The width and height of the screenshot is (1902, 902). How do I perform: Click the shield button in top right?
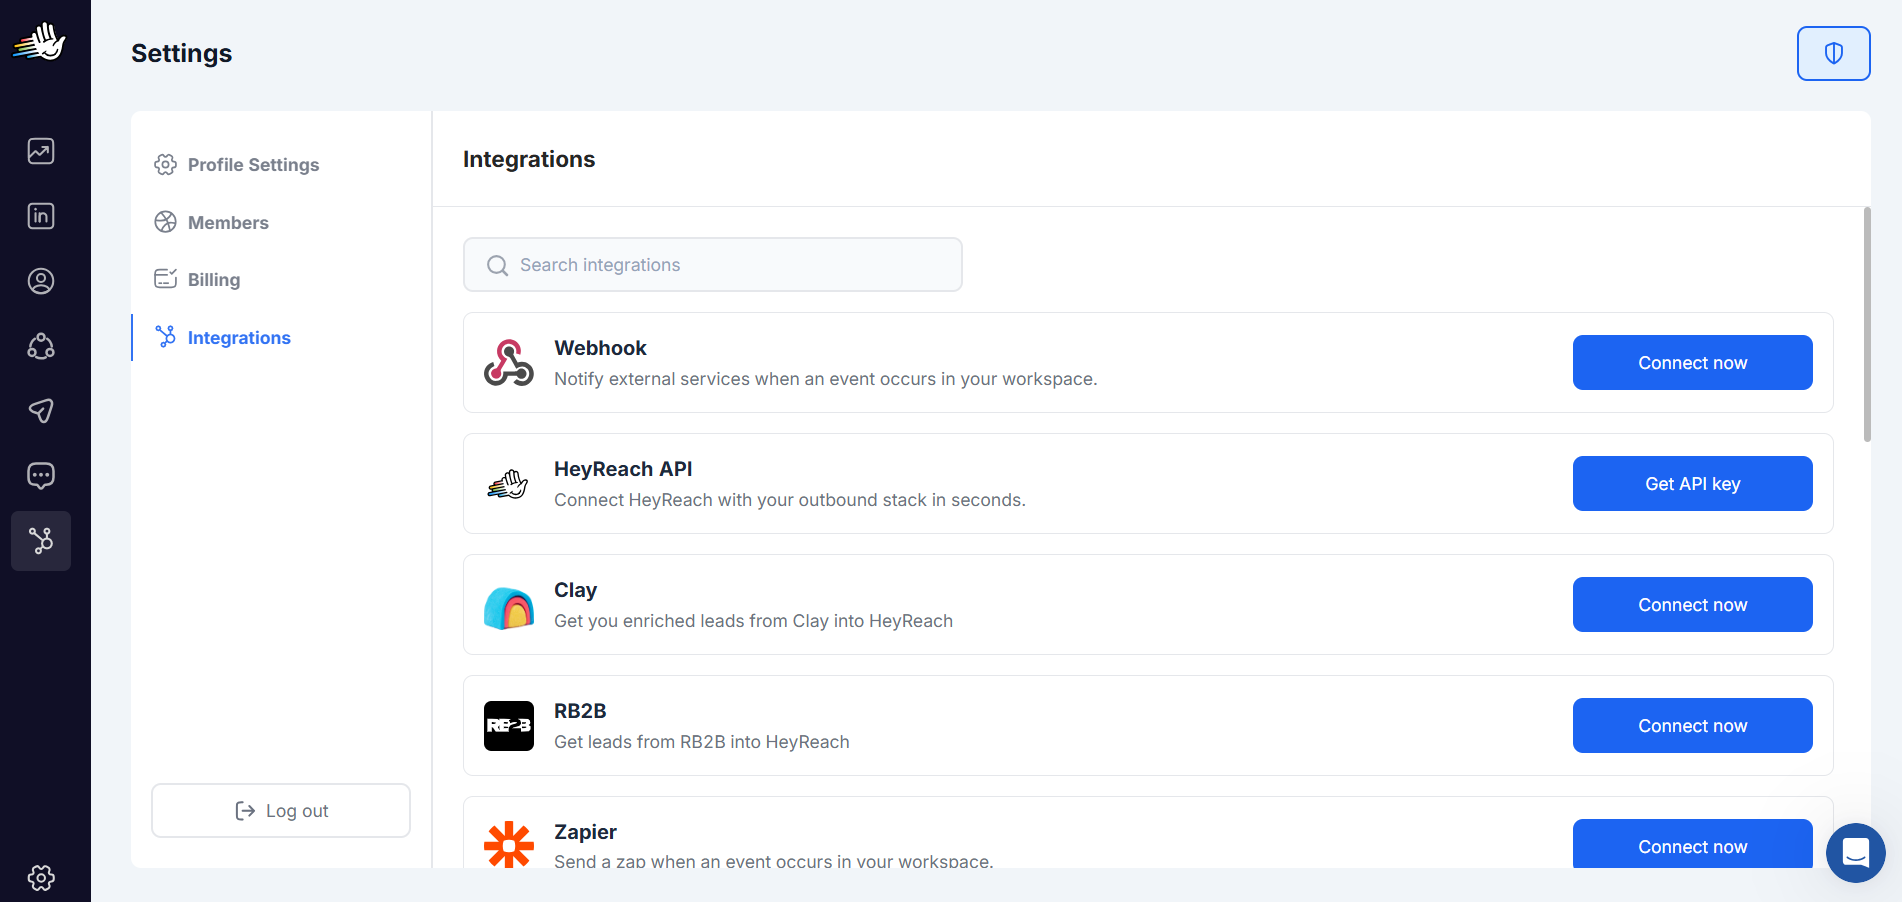click(1833, 53)
